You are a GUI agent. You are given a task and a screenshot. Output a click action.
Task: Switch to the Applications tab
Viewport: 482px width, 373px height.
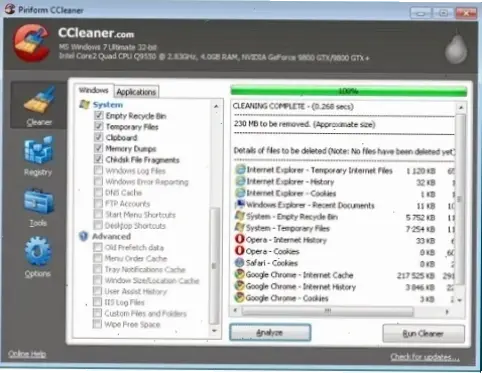(136, 92)
